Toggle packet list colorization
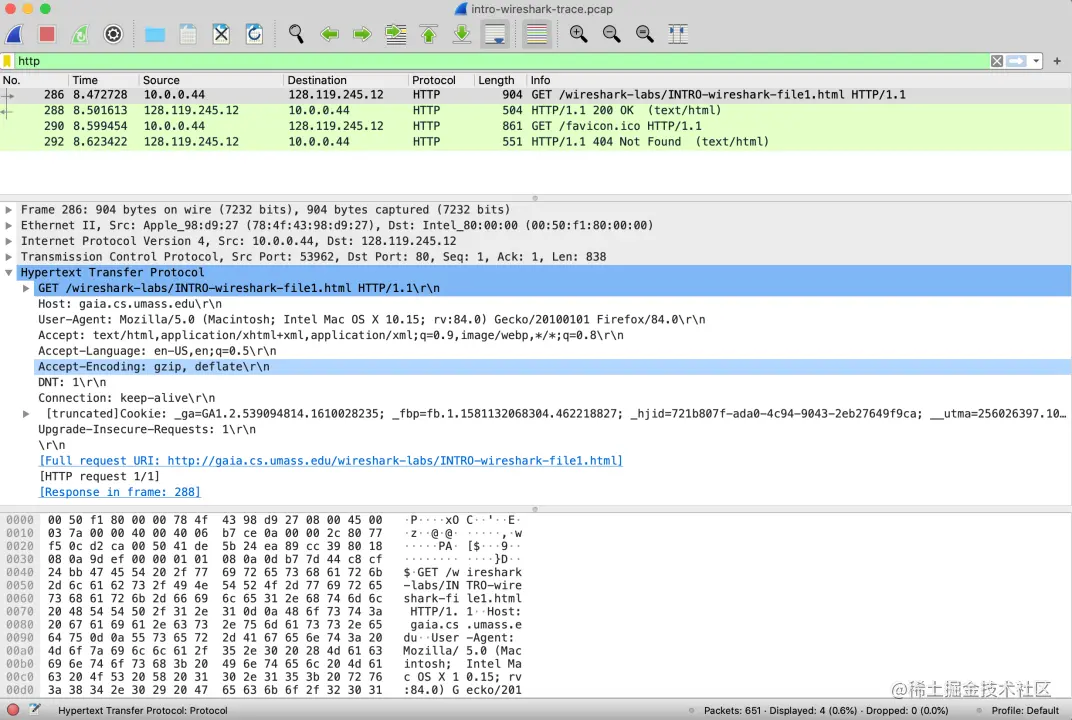This screenshot has width=1072, height=720. coord(536,33)
